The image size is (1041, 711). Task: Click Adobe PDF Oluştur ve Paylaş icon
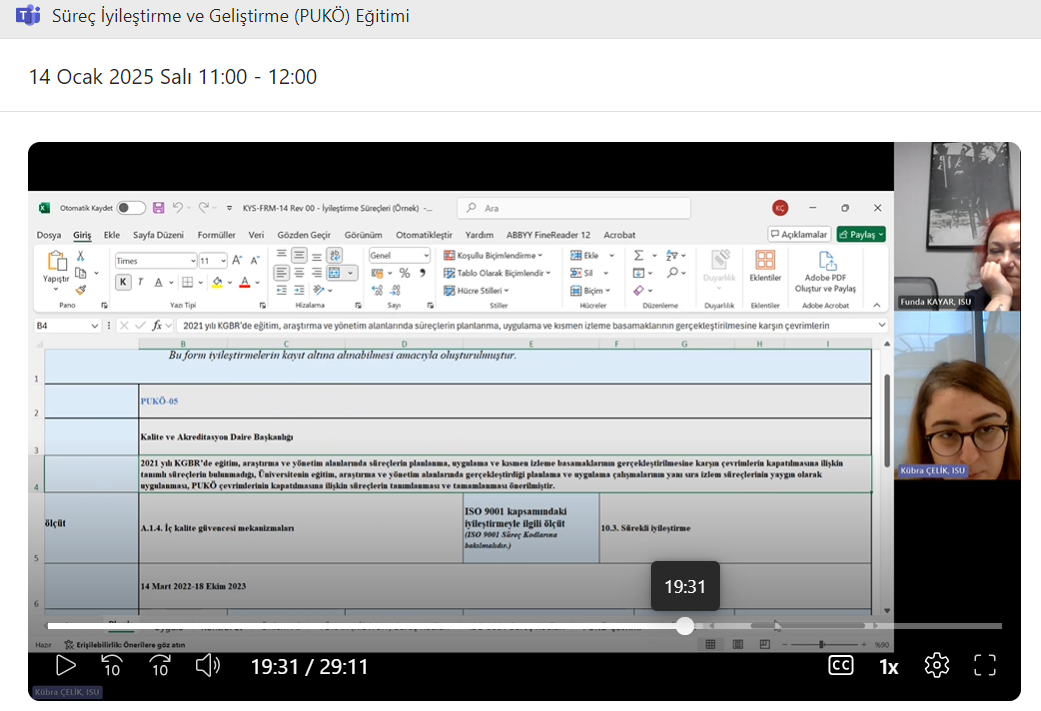[x=825, y=268]
